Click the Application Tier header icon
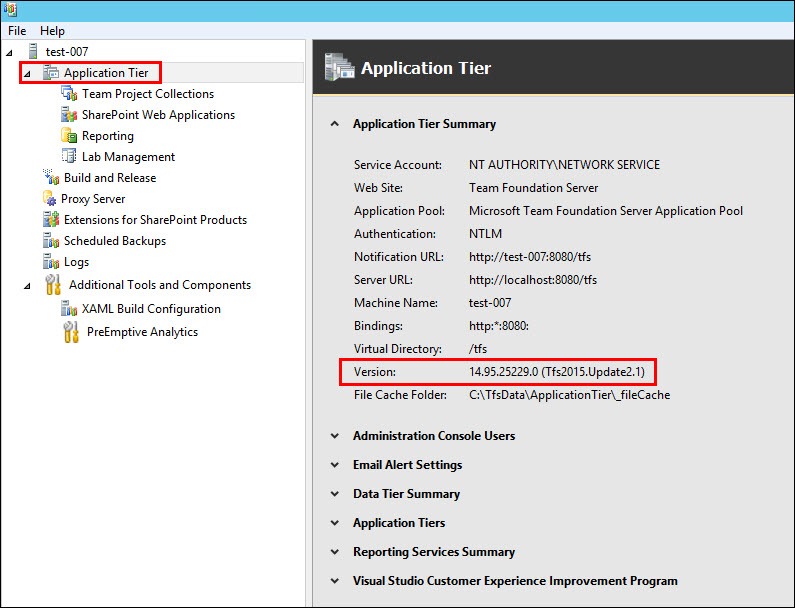 click(339, 67)
